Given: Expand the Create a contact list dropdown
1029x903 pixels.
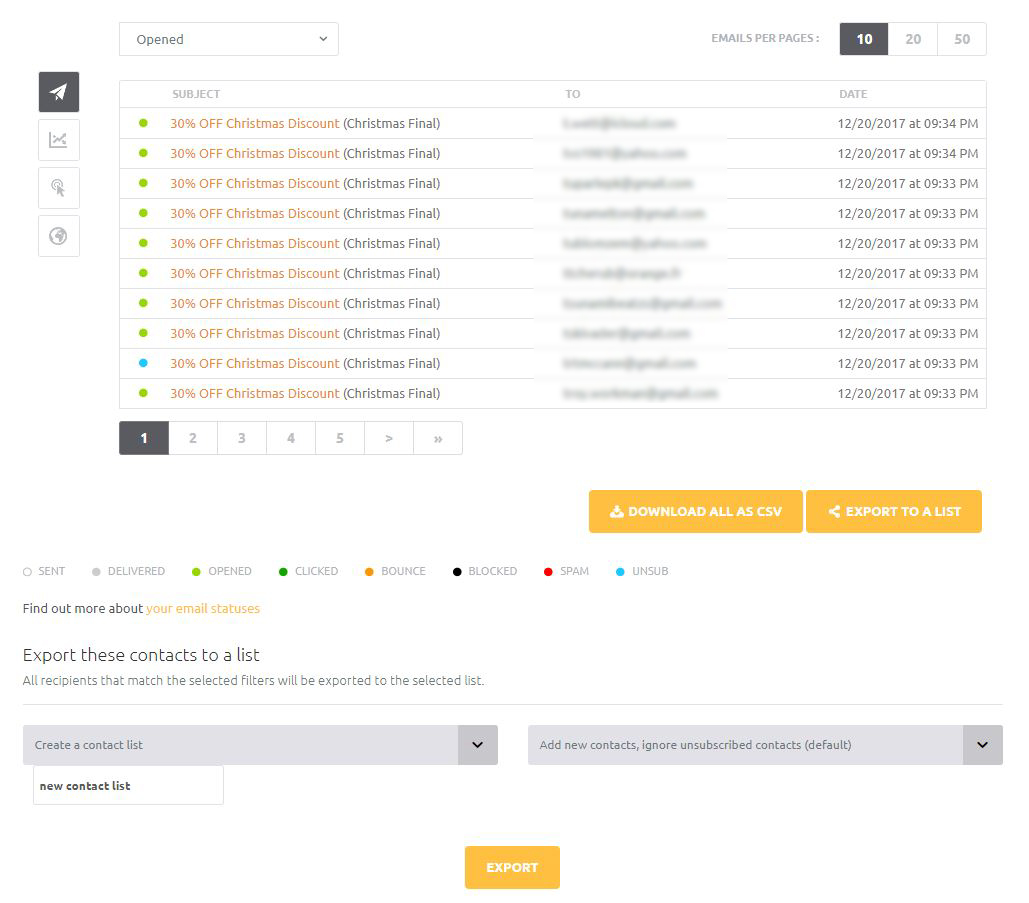Looking at the screenshot, I should (x=260, y=745).
